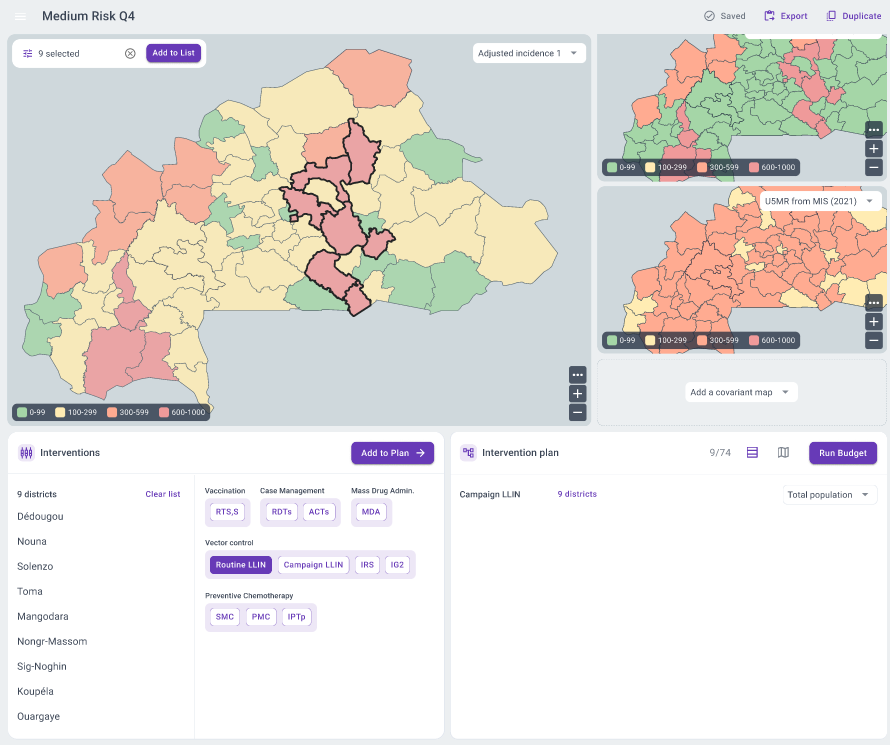Image resolution: width=890 pixels, height=745 pixels.
Task: Open the Adjusted incidence 1 dropdown
Action: point(529,53)
